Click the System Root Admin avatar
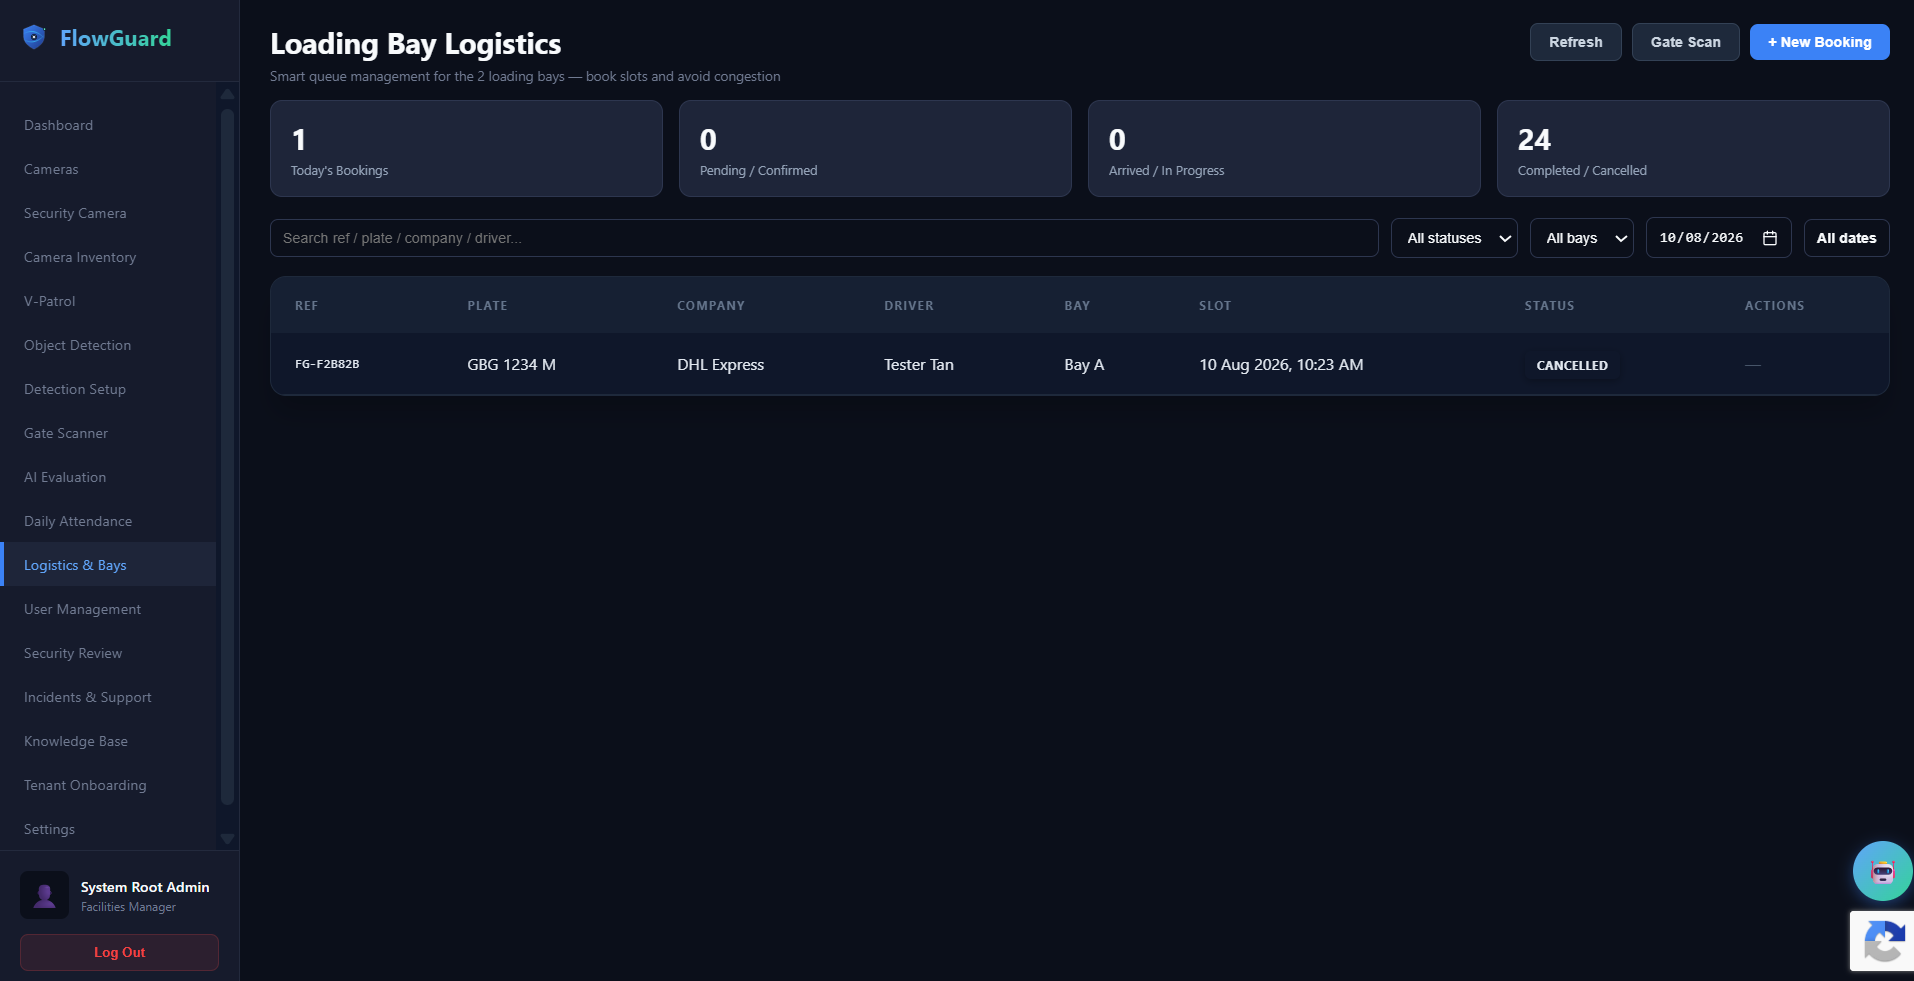The image size is (1914, 981). 44,895
